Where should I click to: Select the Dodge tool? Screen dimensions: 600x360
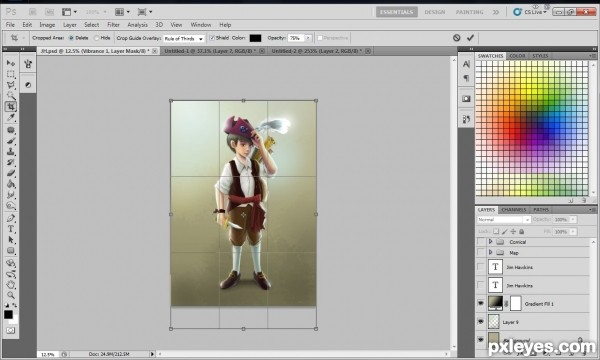point(11,206)
